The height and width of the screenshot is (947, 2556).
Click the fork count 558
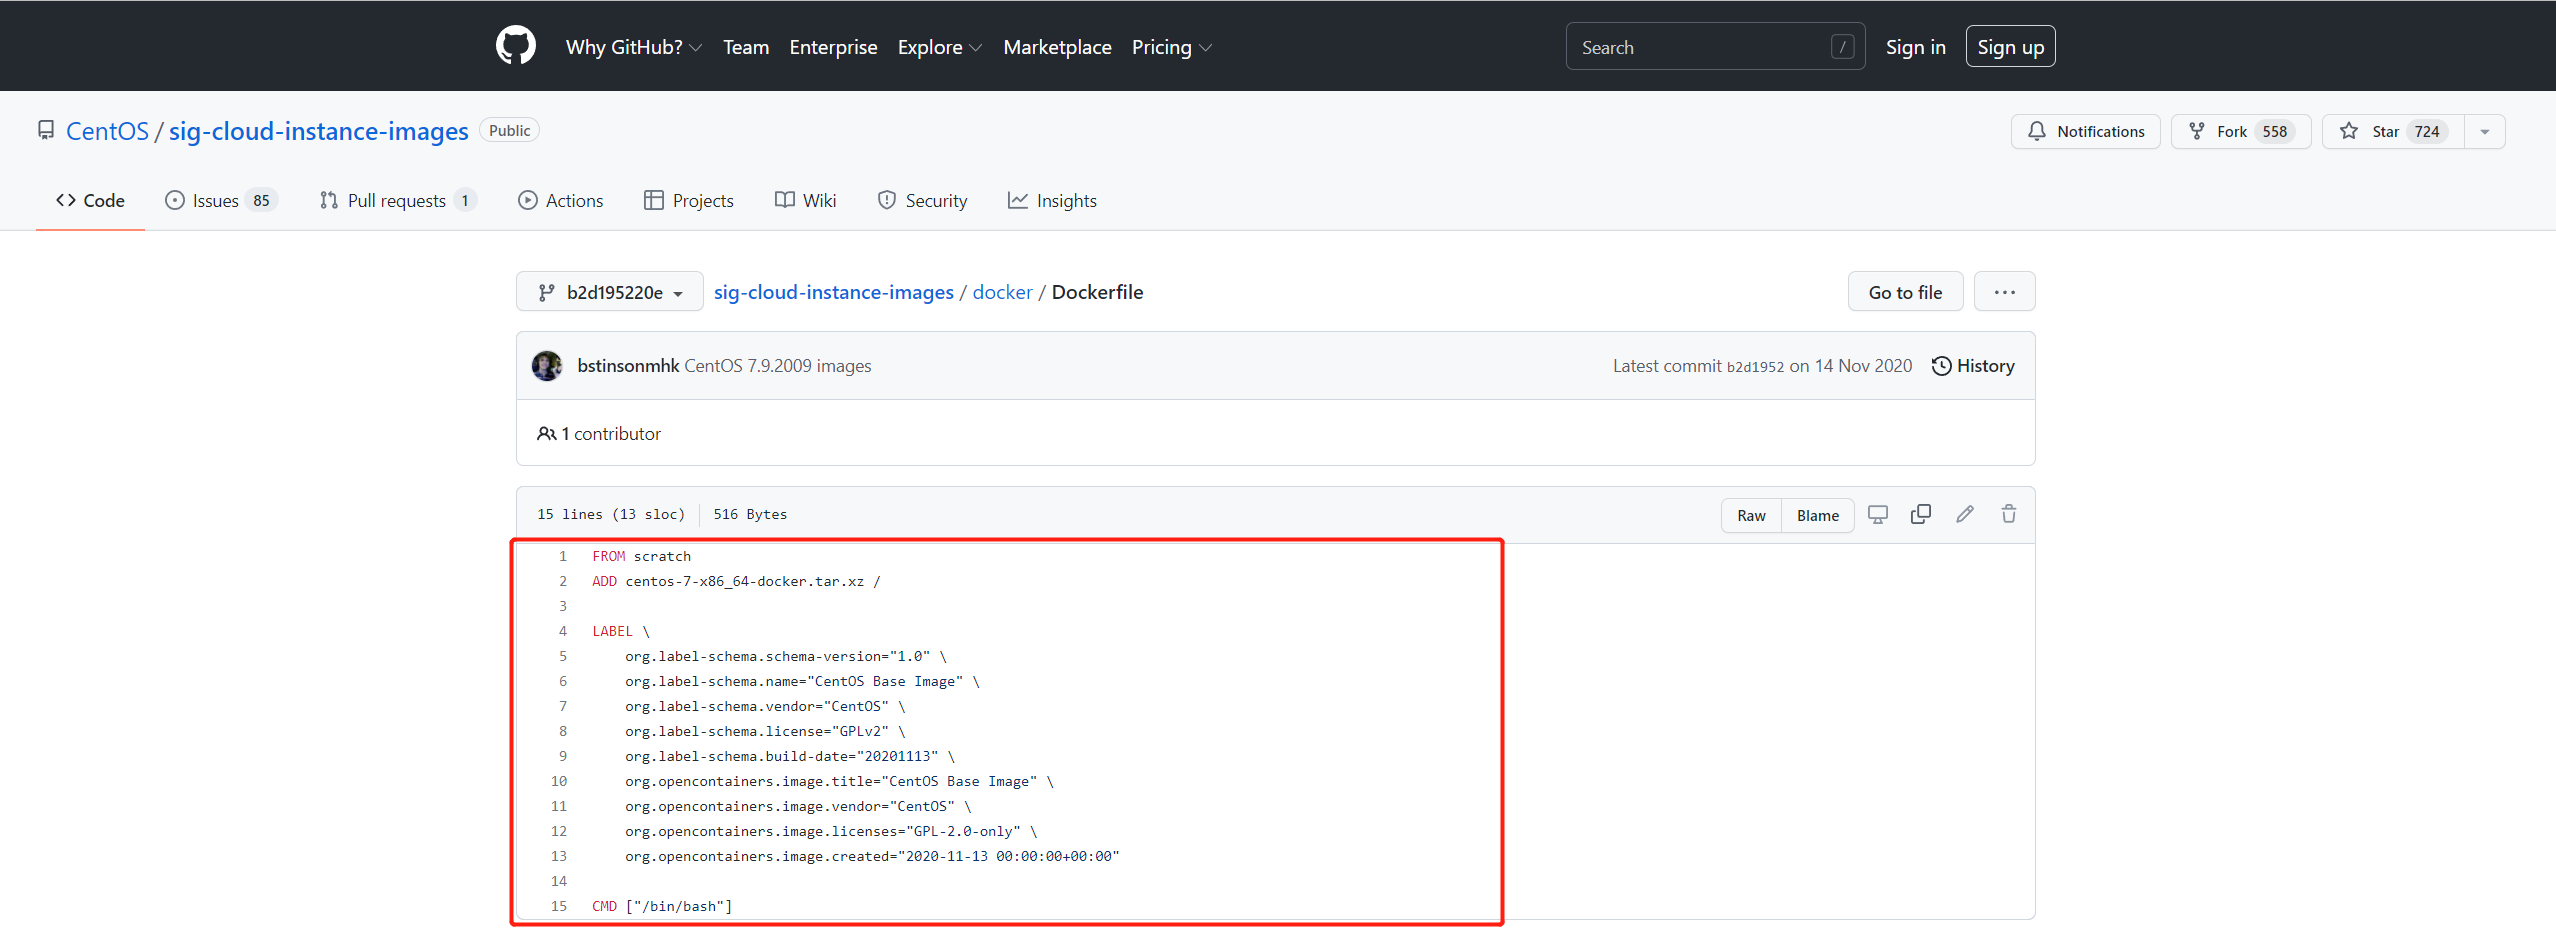coord(2275,131)
